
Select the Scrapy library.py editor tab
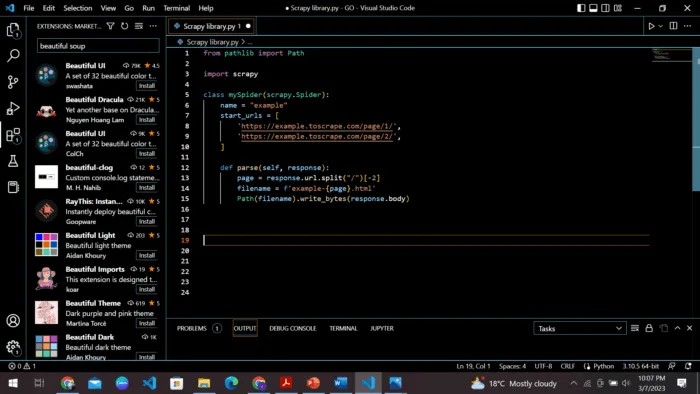211,26
